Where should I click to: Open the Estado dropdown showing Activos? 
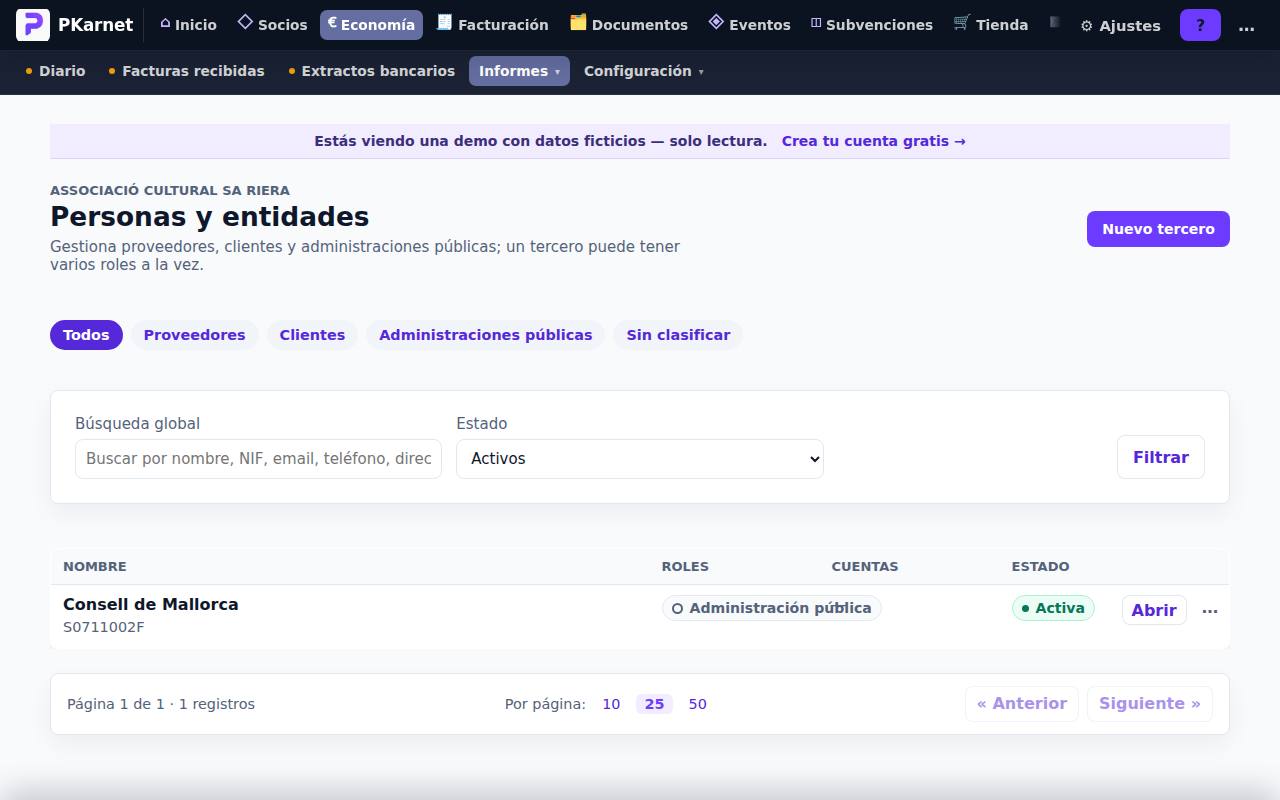[640, 459]
